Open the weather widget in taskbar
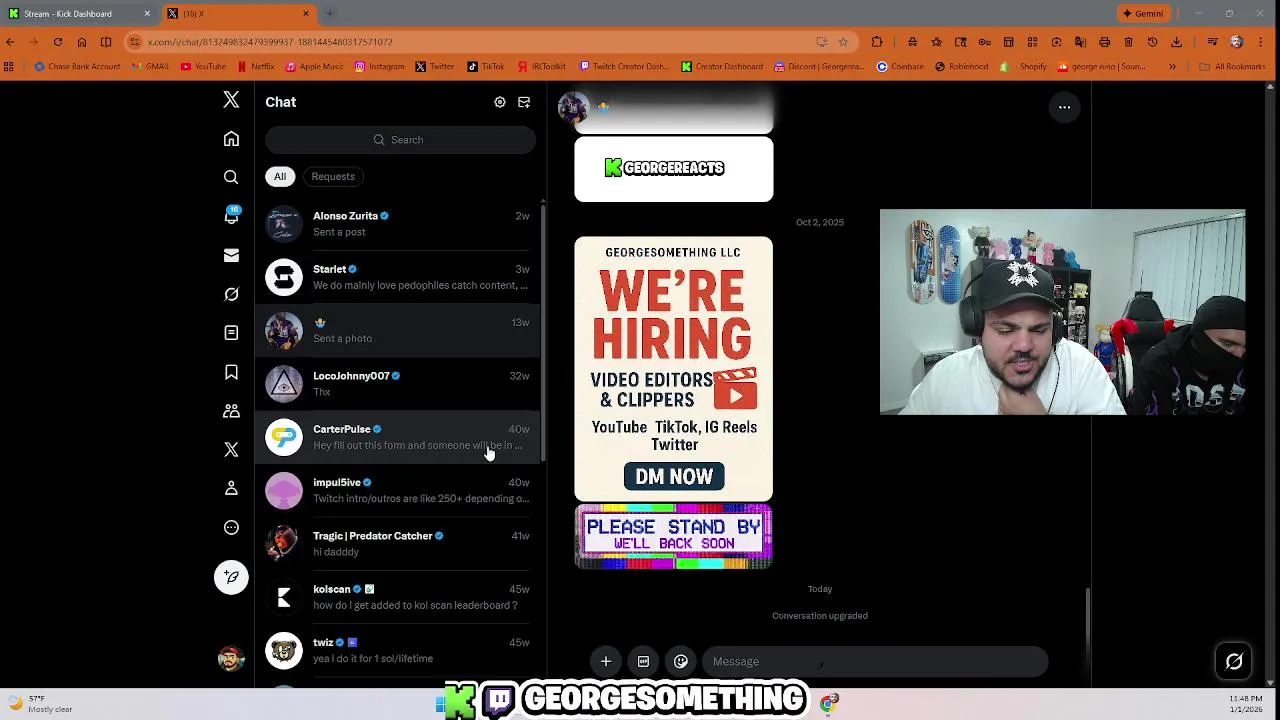 40,704
